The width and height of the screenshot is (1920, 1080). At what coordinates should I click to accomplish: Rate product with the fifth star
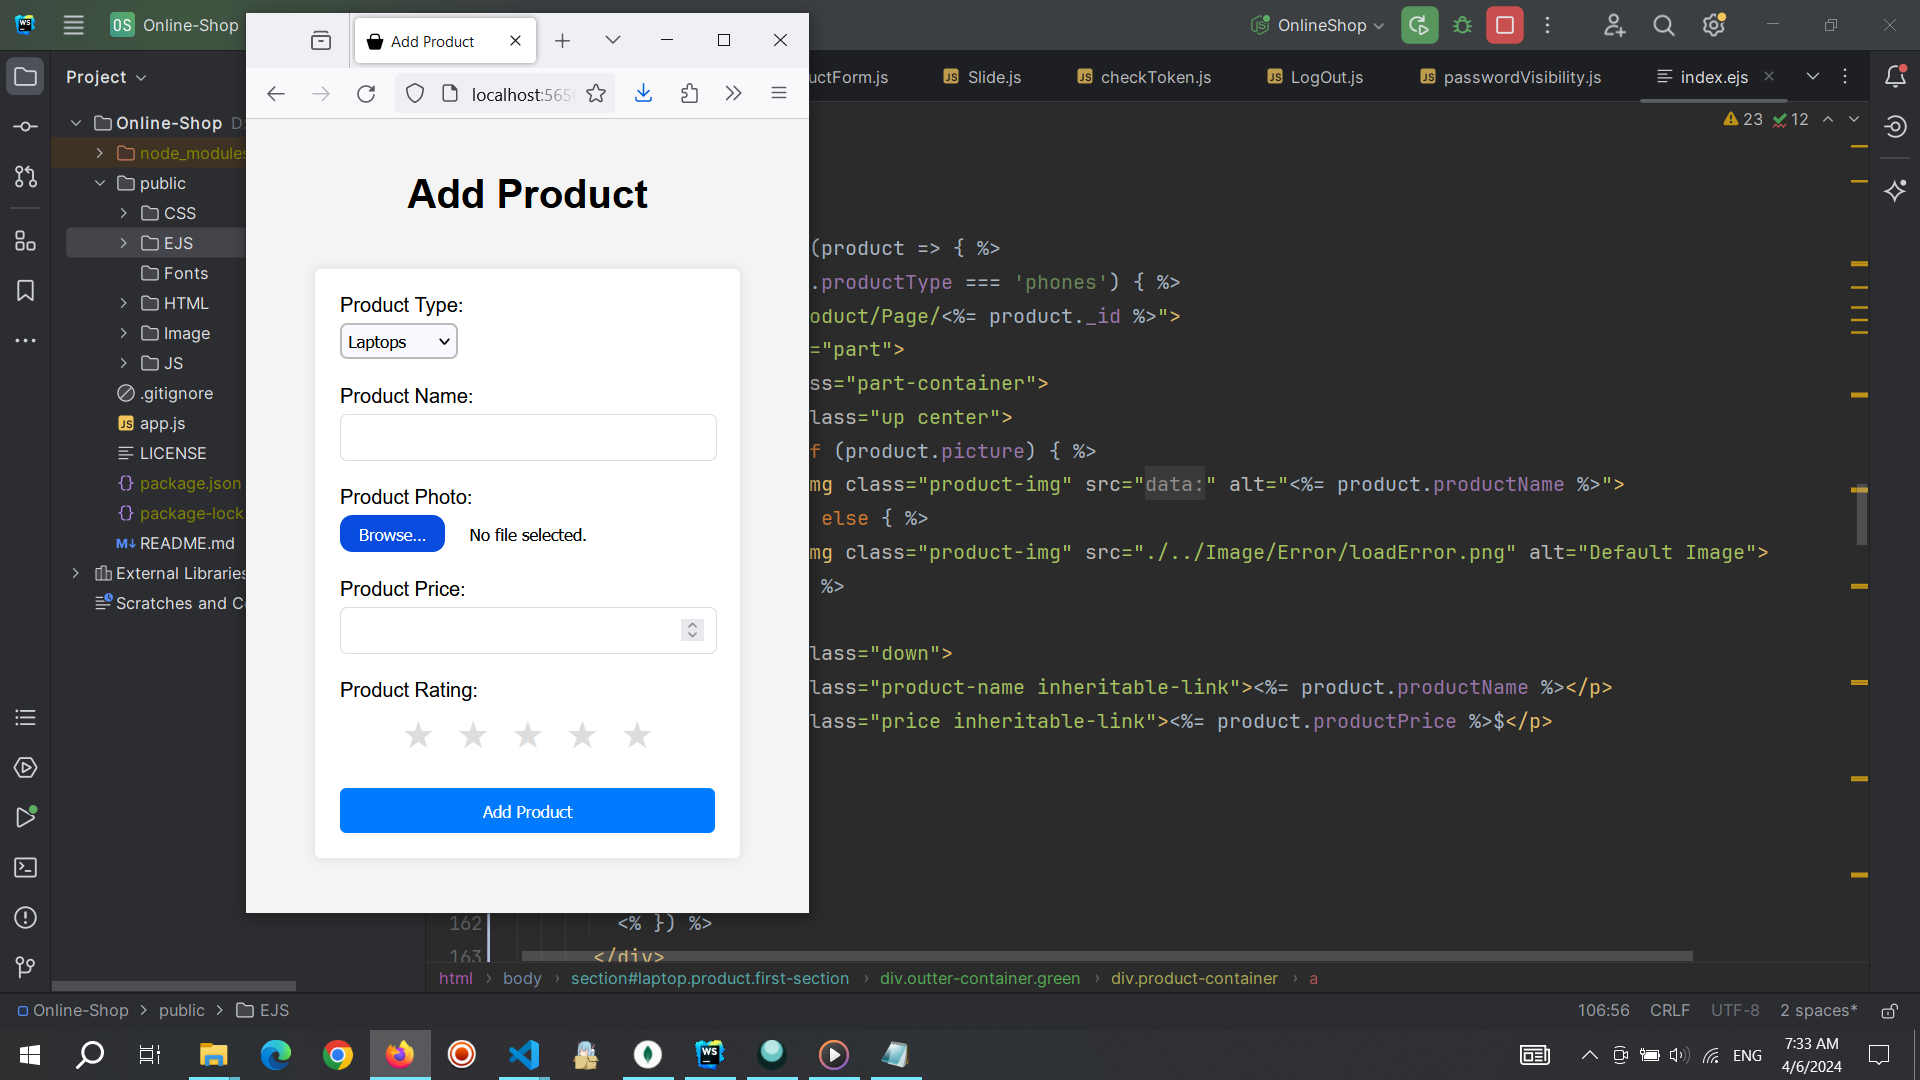[637, 736]
